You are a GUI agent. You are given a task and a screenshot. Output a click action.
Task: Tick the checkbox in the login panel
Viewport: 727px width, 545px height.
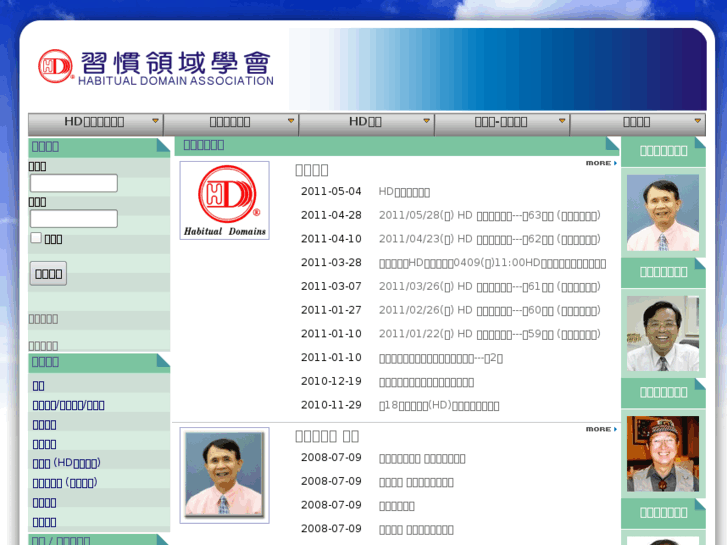[x=36, y=238]
